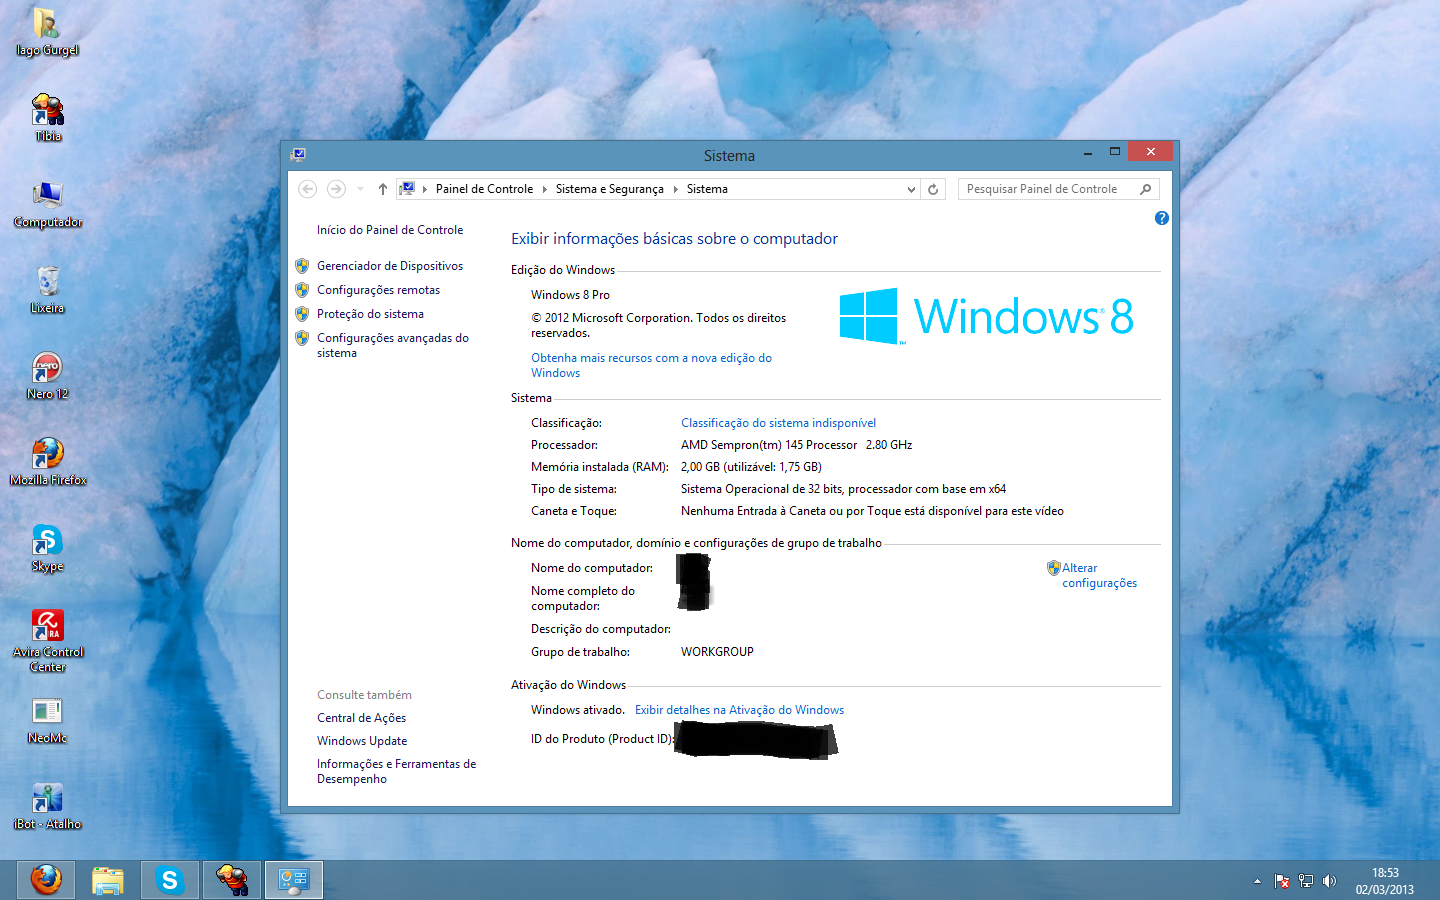The image size is (1440, 900).
Task: Open the Iago Gurgel desktop folder
Action: 46,32
